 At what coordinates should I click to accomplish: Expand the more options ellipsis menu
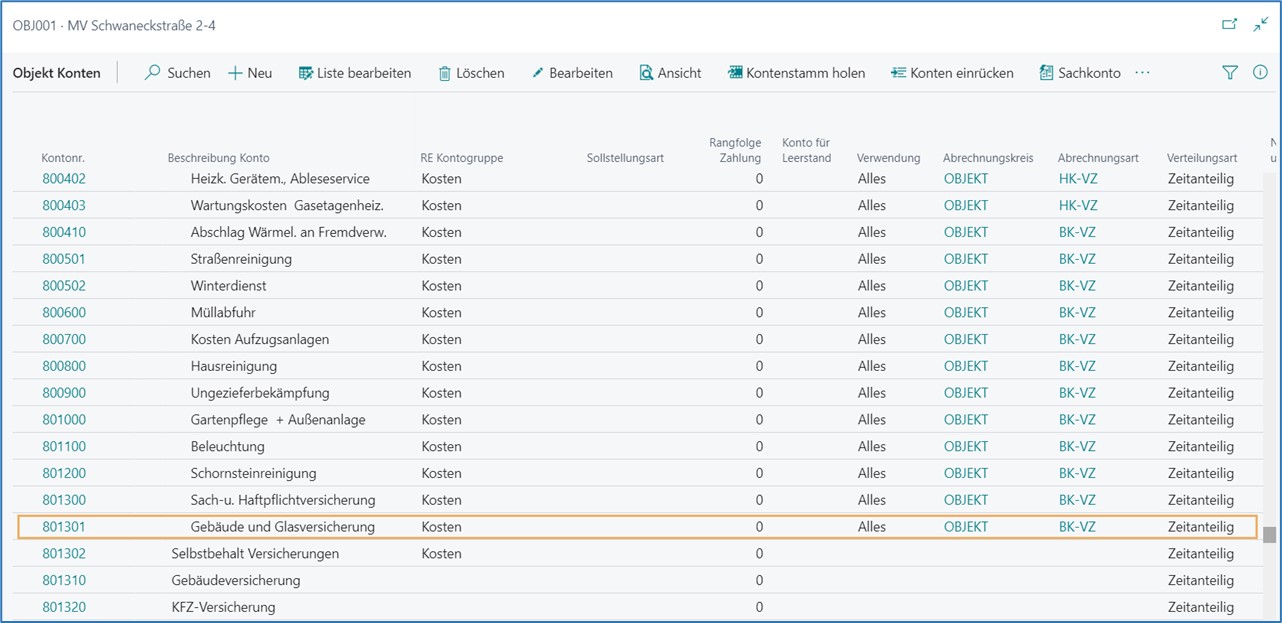(1143, 73)
